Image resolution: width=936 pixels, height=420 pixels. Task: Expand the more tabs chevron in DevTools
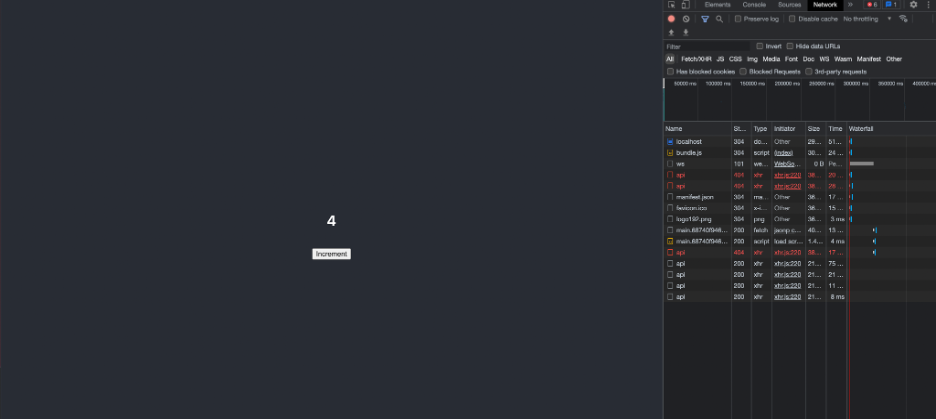[851, 5]
